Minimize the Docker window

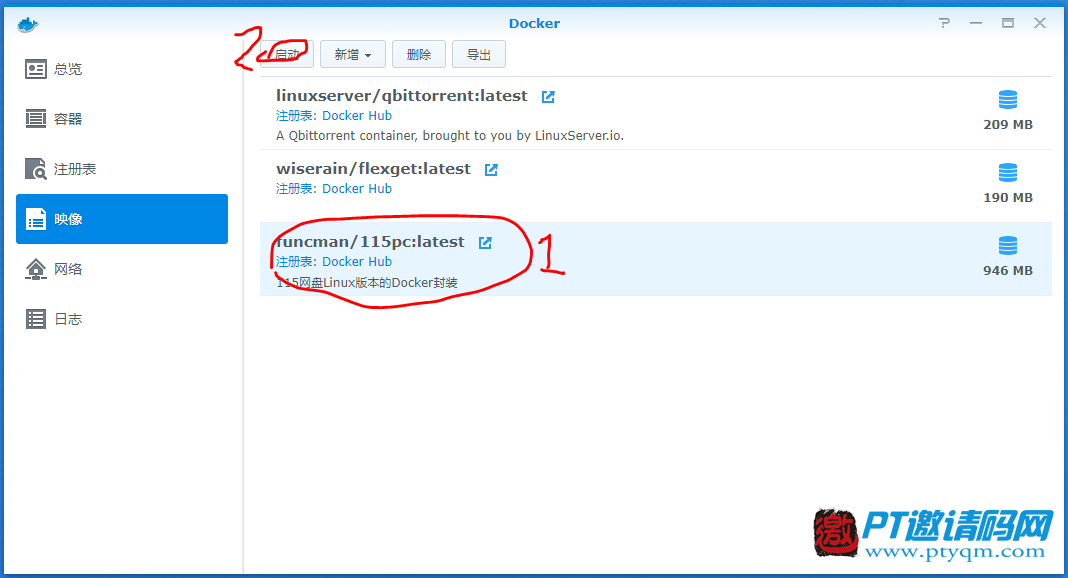pos(976,23)
